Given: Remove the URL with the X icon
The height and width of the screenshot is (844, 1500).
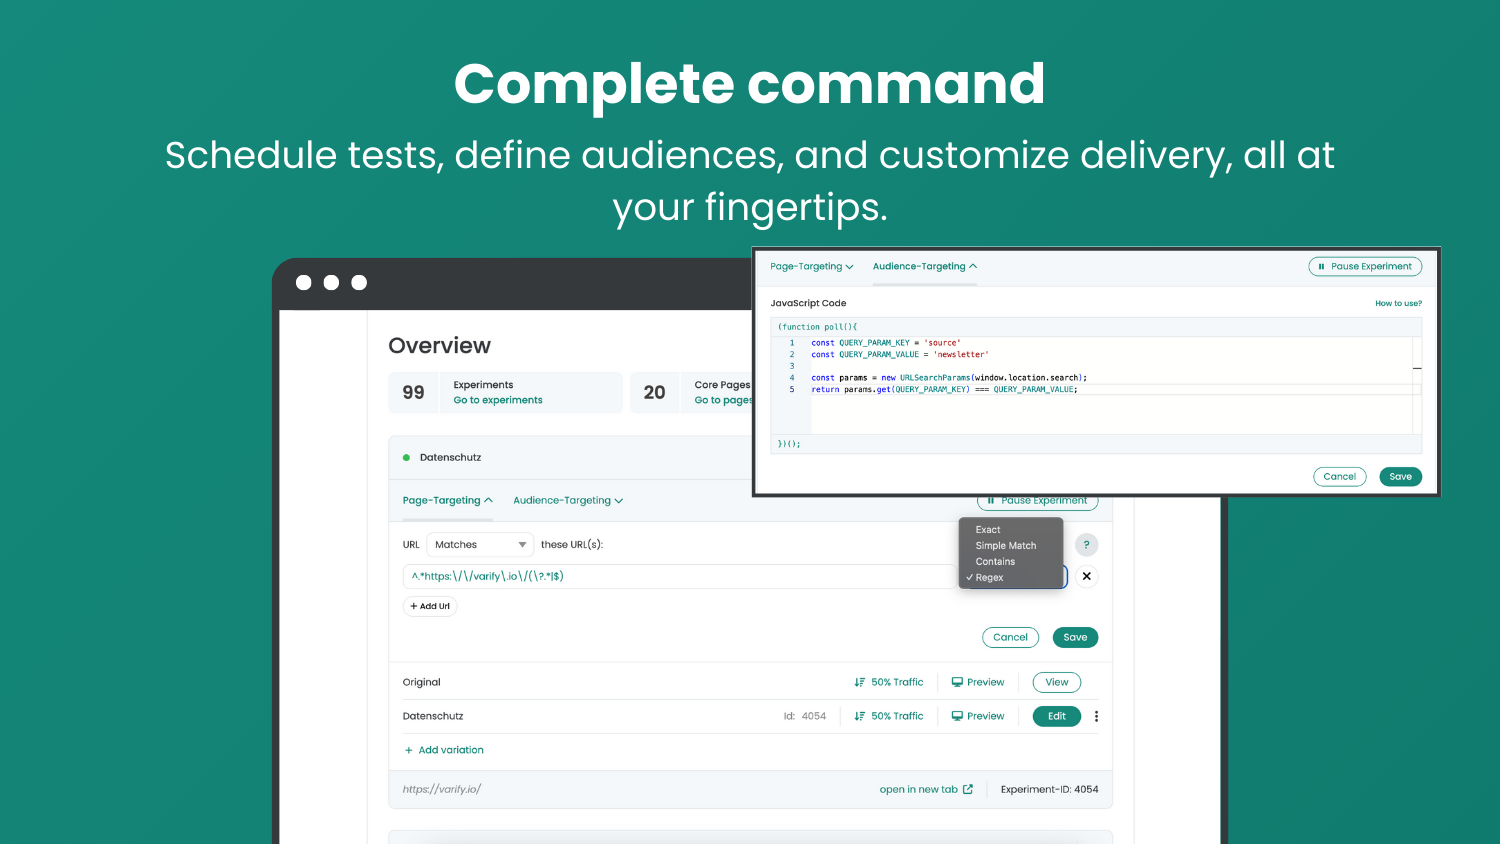Looking at the screenshot, I should pos(1086,577).
